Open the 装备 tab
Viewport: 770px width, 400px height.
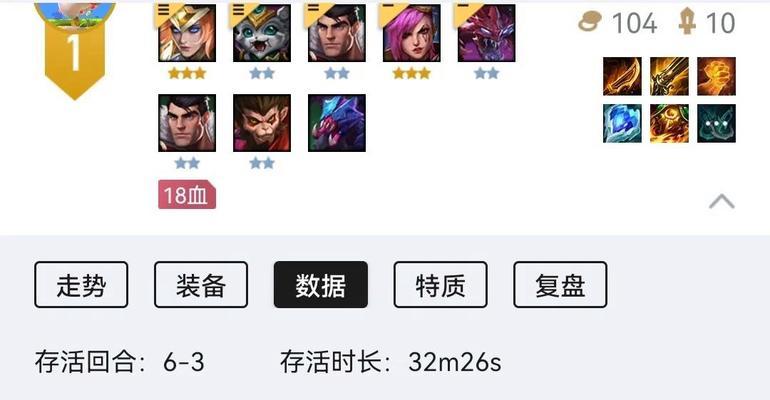tap(201, 285)
